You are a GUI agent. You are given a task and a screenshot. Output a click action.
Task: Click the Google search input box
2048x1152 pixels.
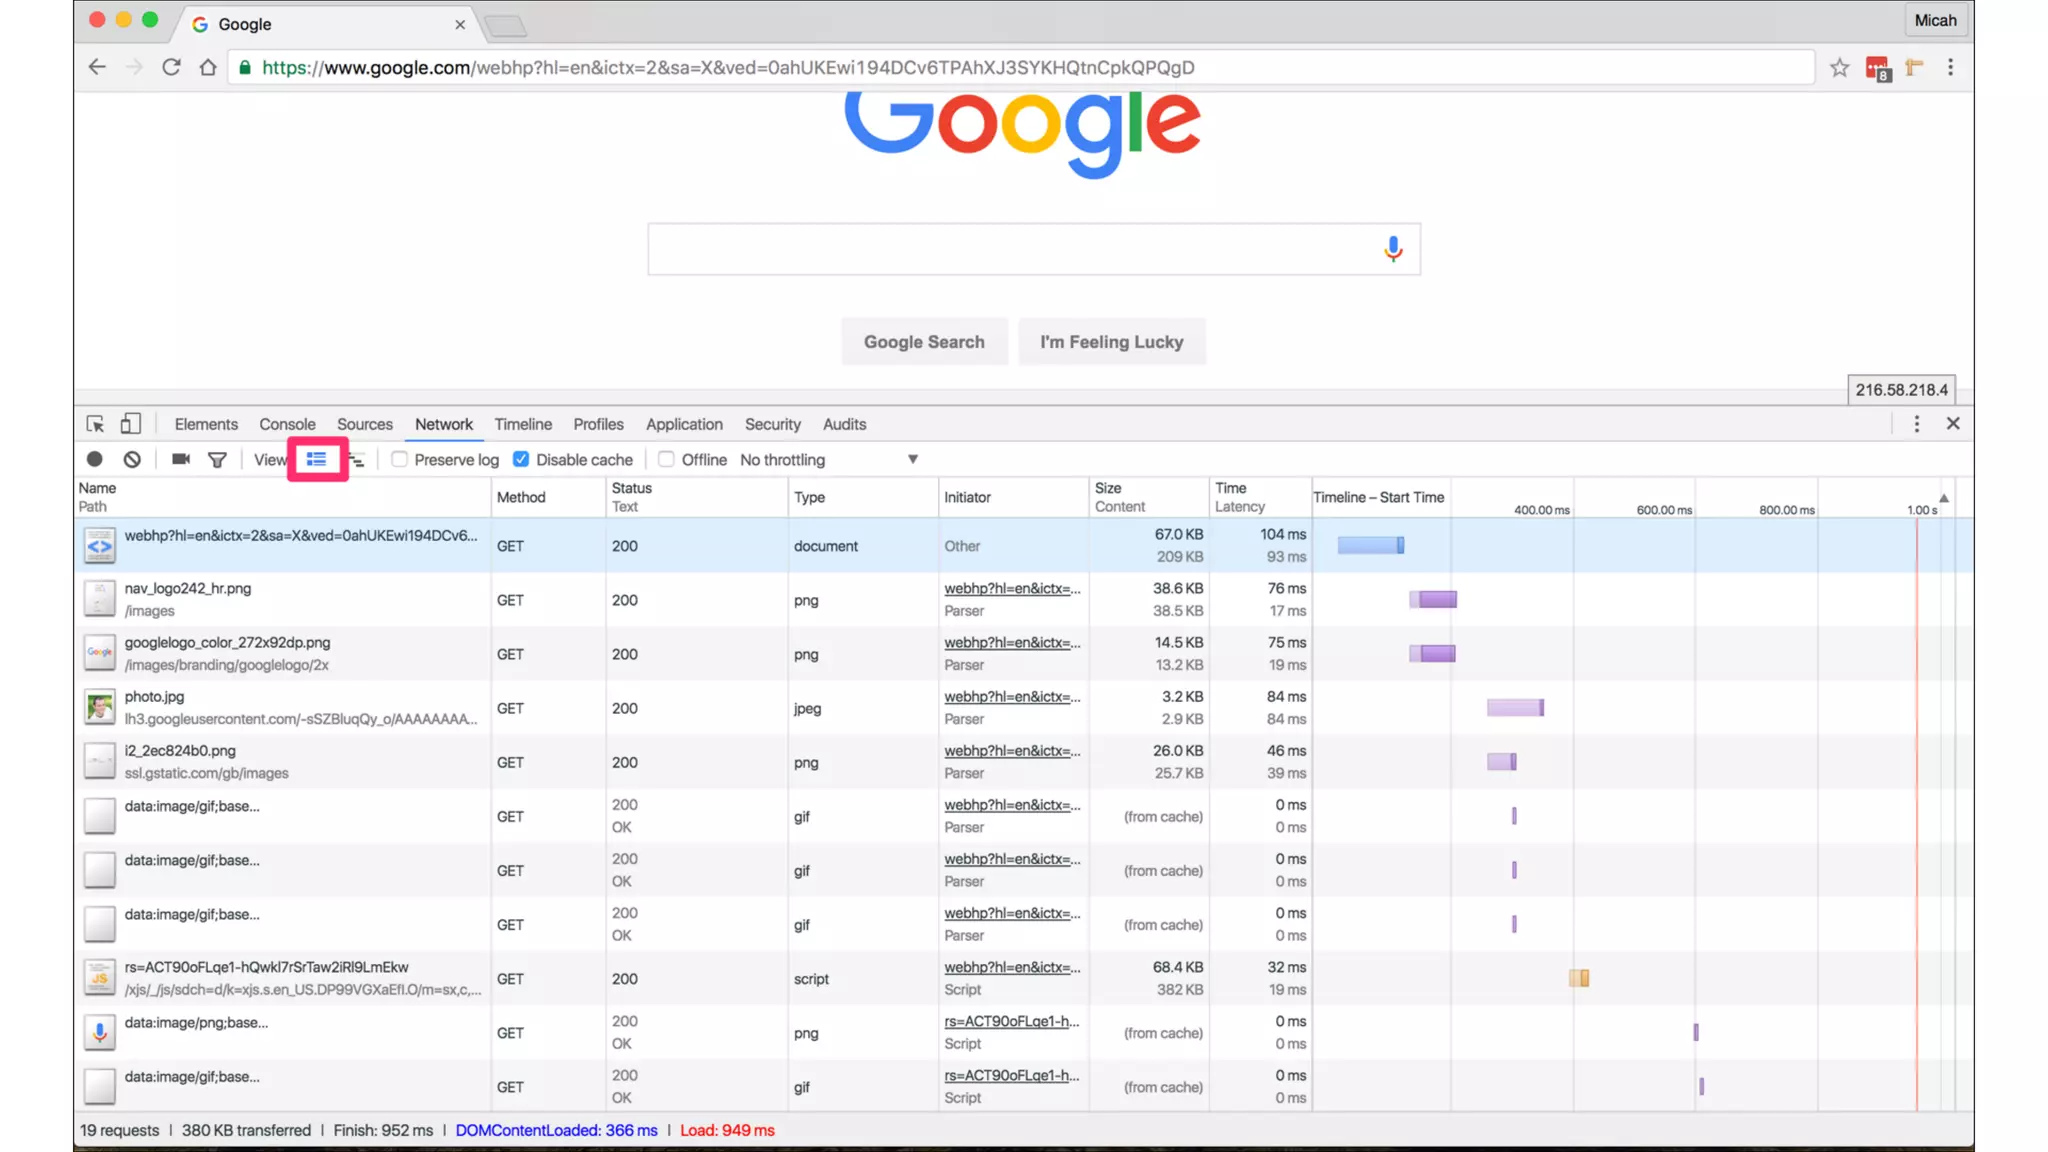[x=1010, y=249]
